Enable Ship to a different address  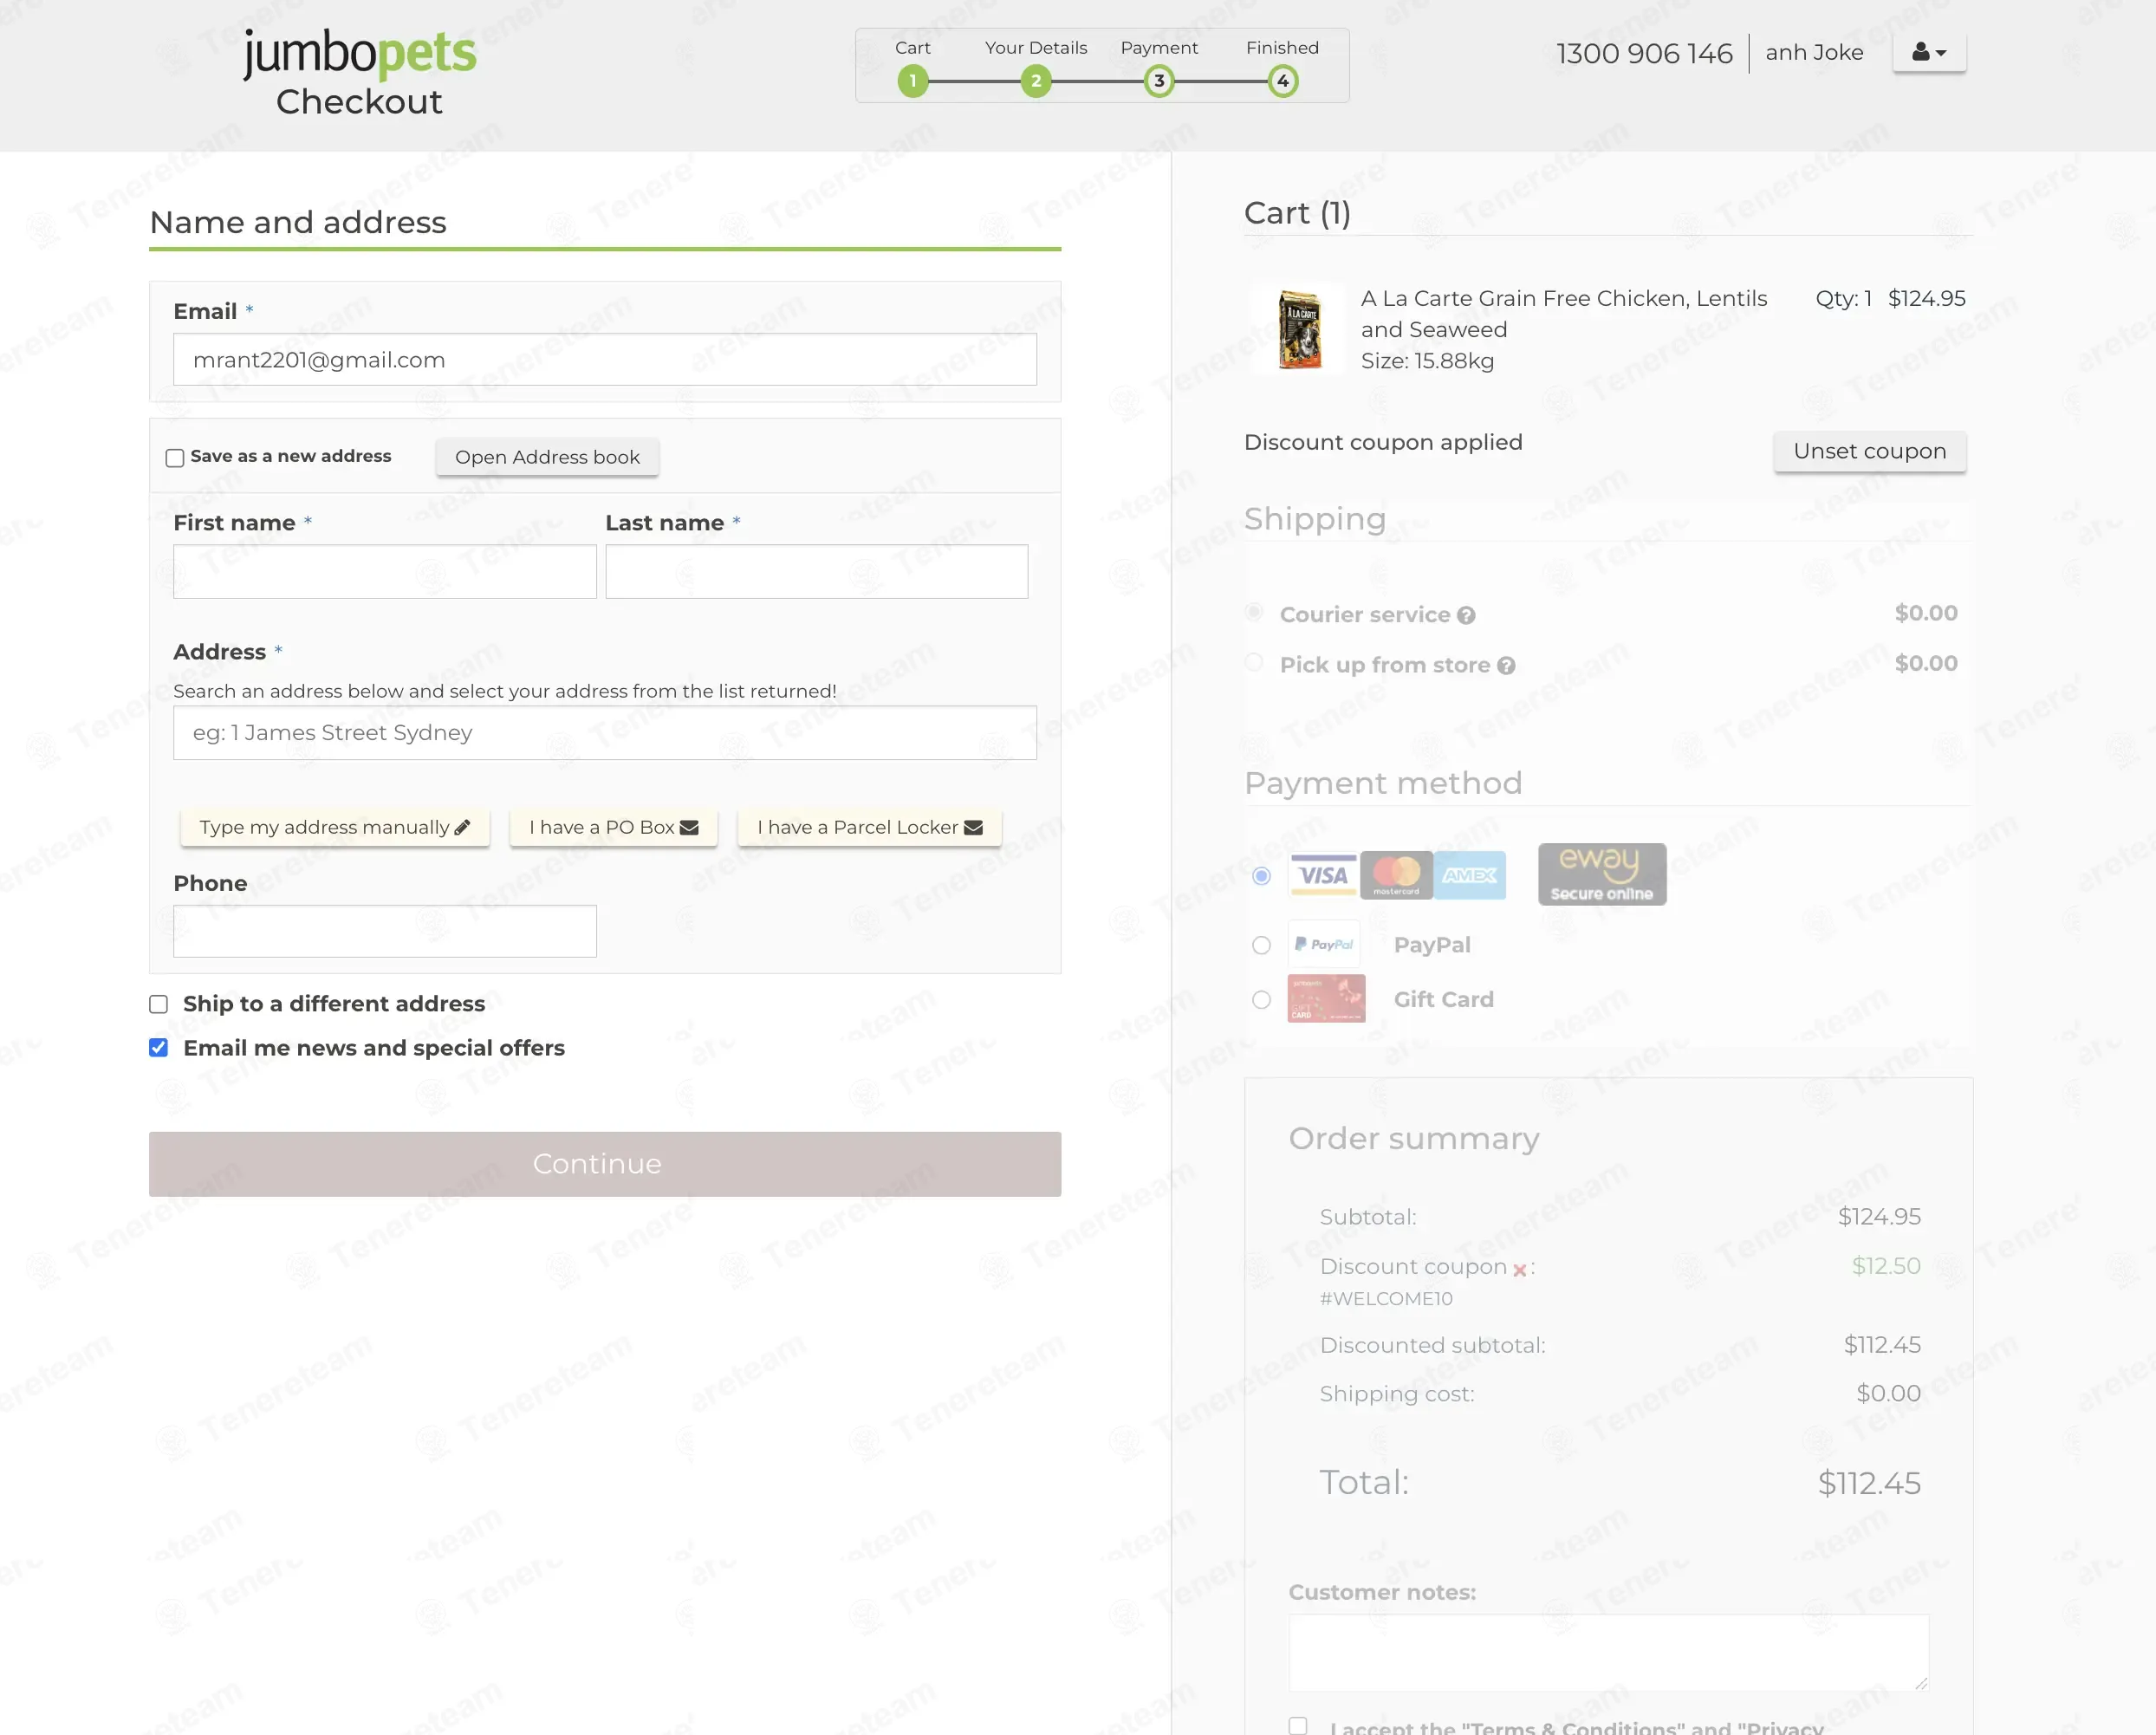pos(159,1004)
